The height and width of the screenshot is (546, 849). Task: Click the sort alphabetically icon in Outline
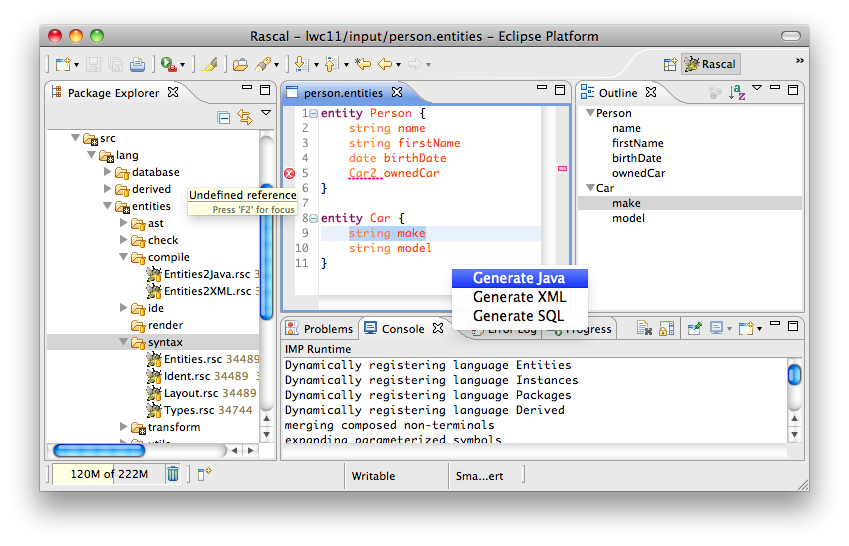pos(738,92)
